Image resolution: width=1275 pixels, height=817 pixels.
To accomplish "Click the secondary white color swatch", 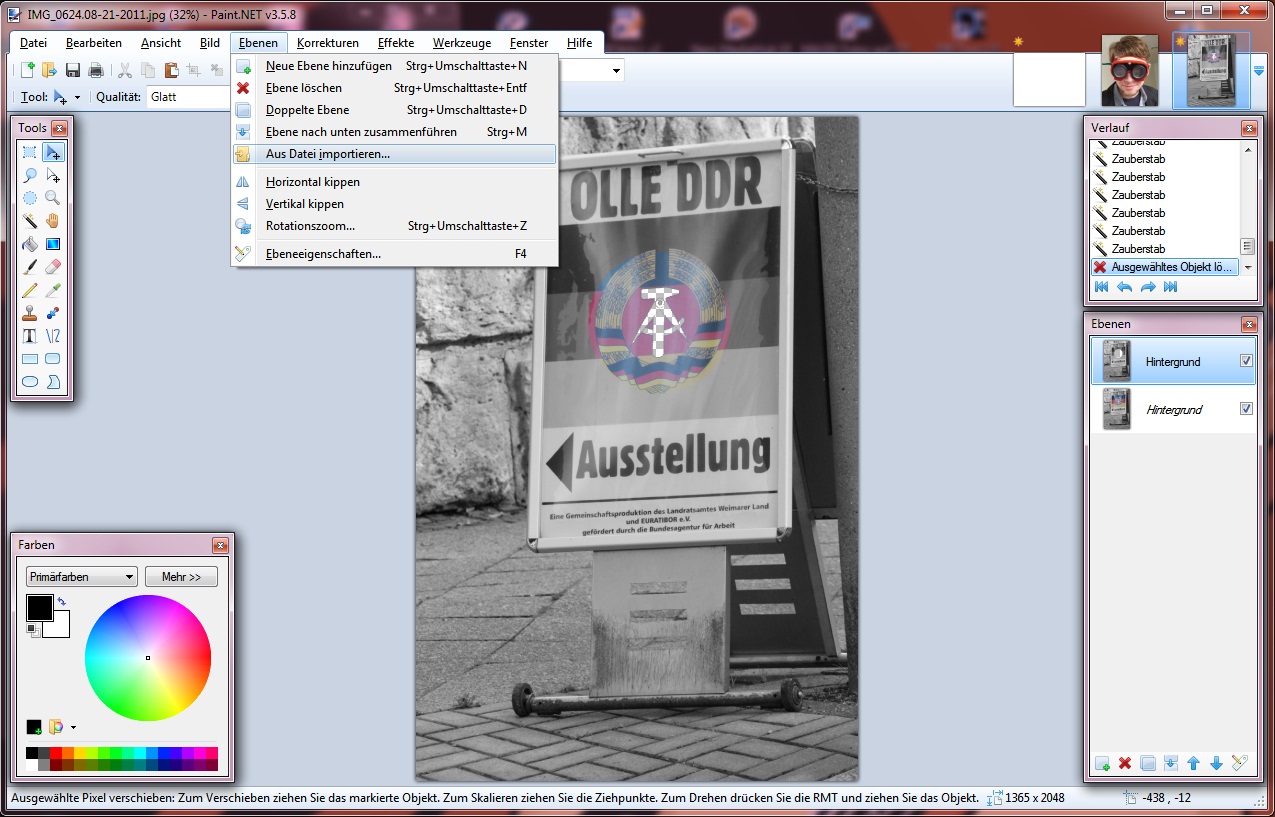I will point(60,628).
